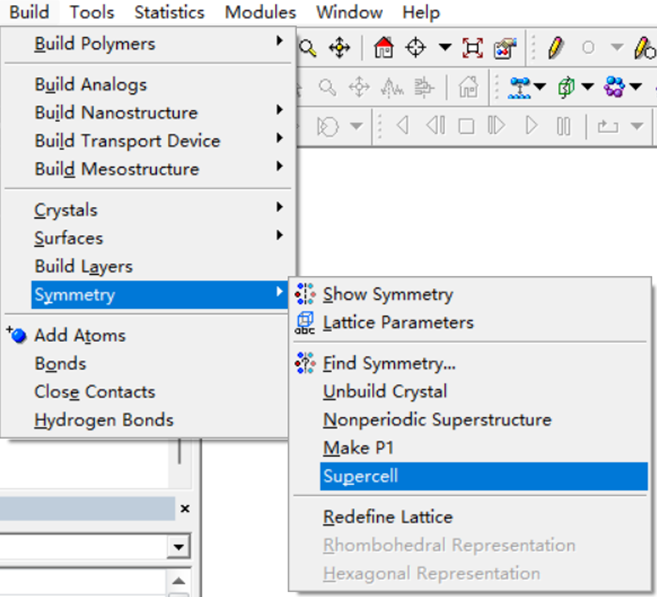Click the green lattice cube icon
Screen dimensions: 657x597
point(566,88)
